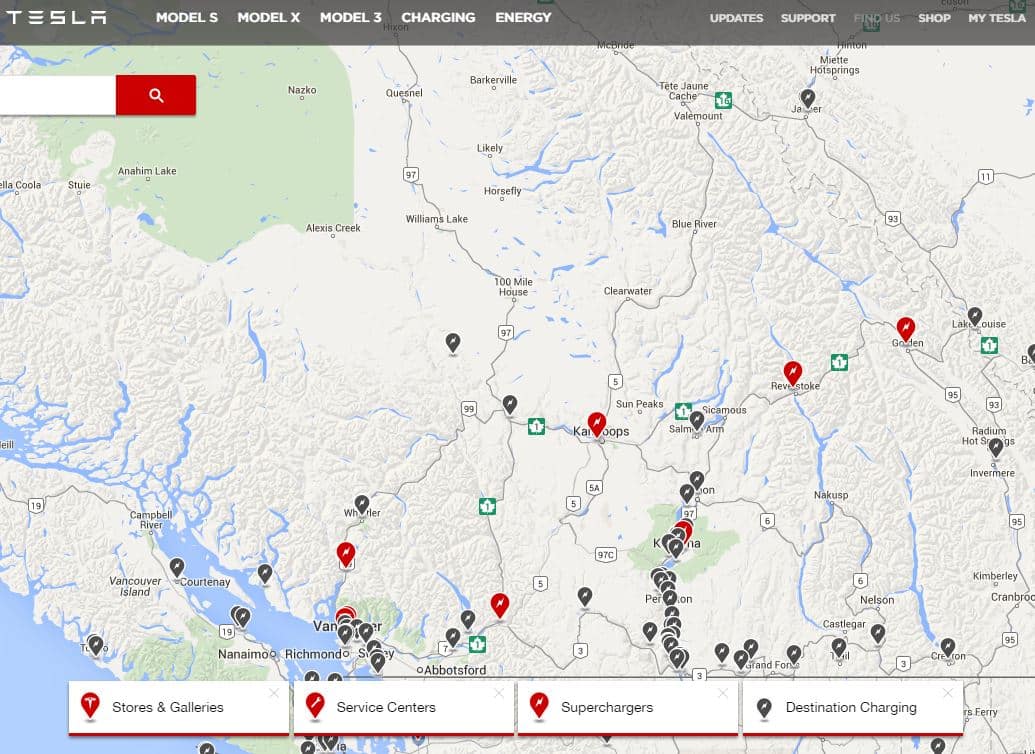This screenshot has height=754, width=1035.
Task: Go to the Shop link
Action: [x=934, y=18]
